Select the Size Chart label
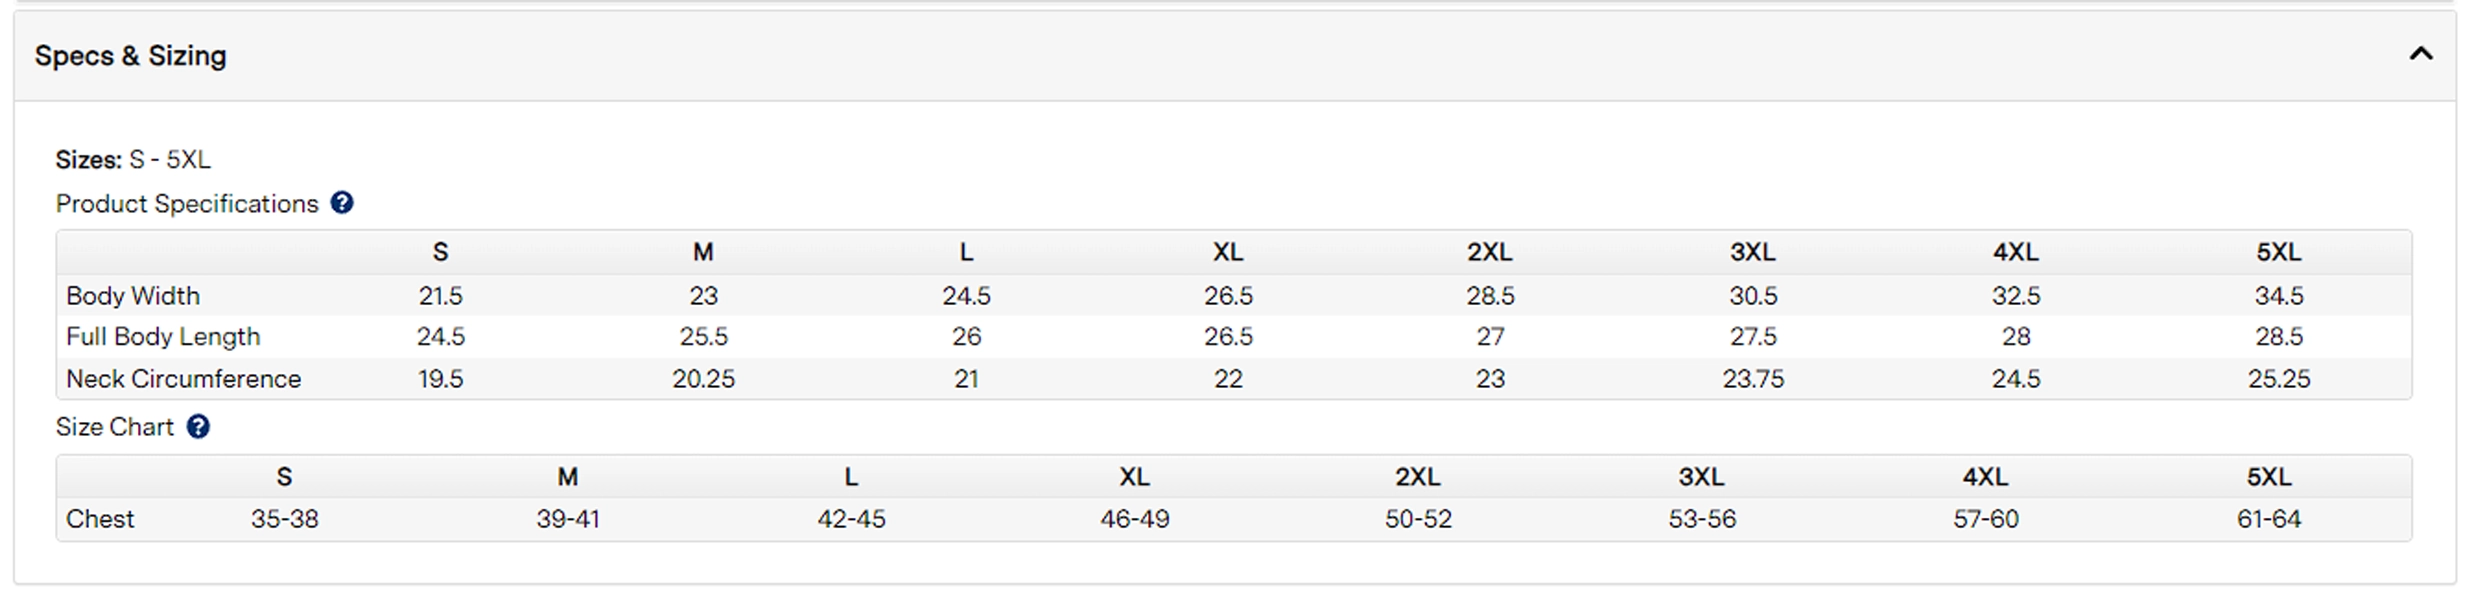The height and width of the screenshot is (598, 2488). [x=115, y=427]
